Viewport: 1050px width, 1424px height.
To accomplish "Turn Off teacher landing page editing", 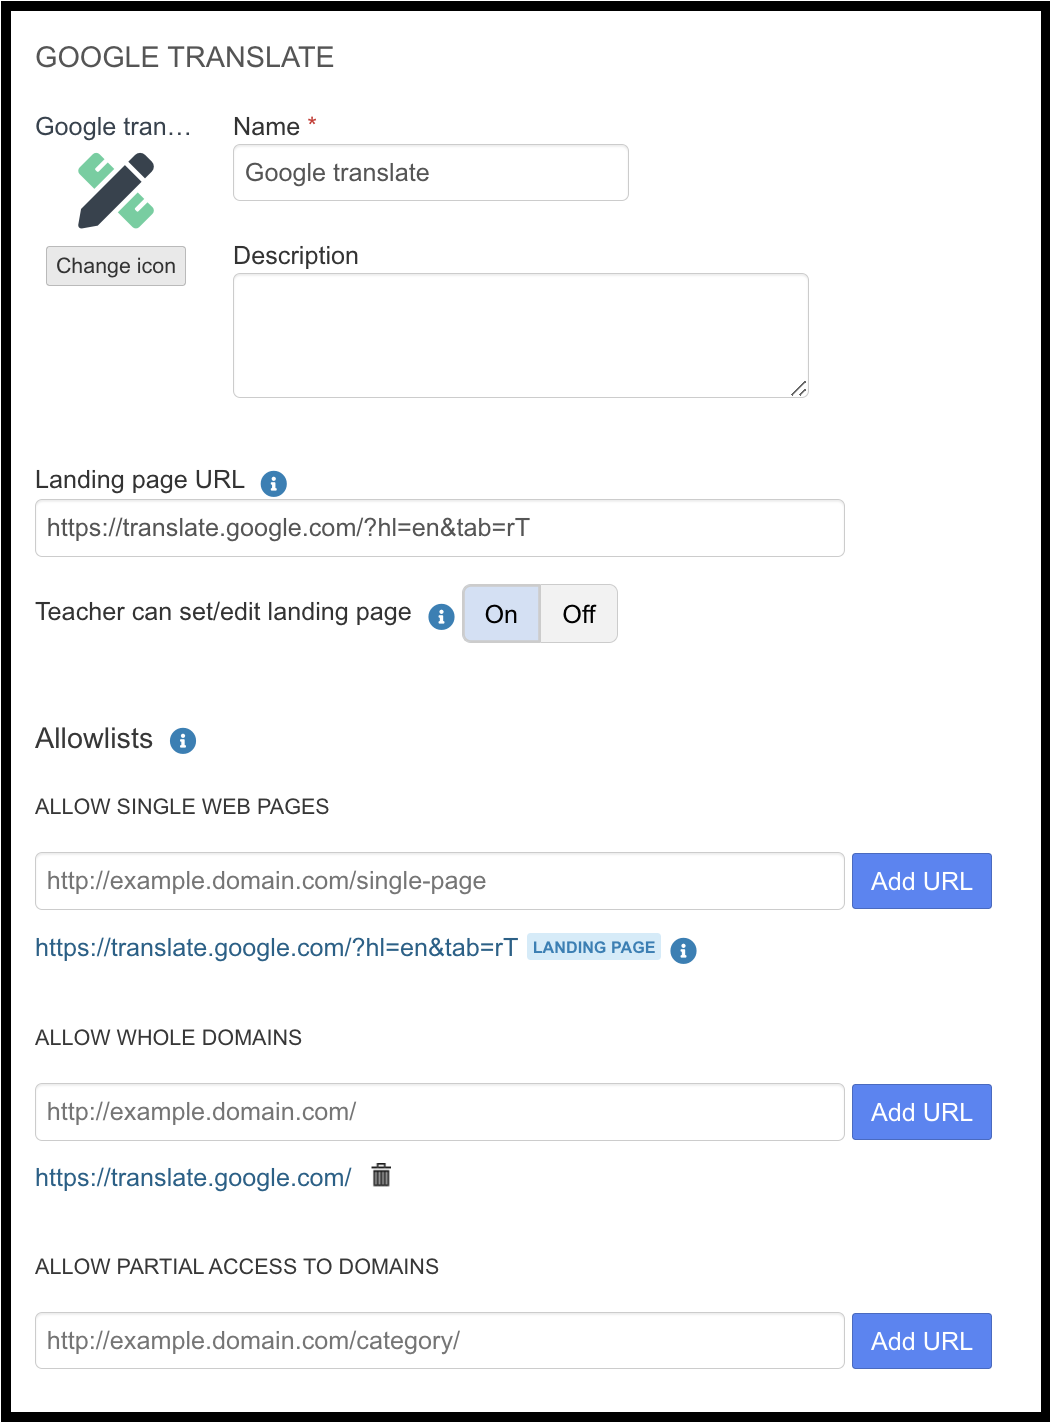I will point(578,613).
